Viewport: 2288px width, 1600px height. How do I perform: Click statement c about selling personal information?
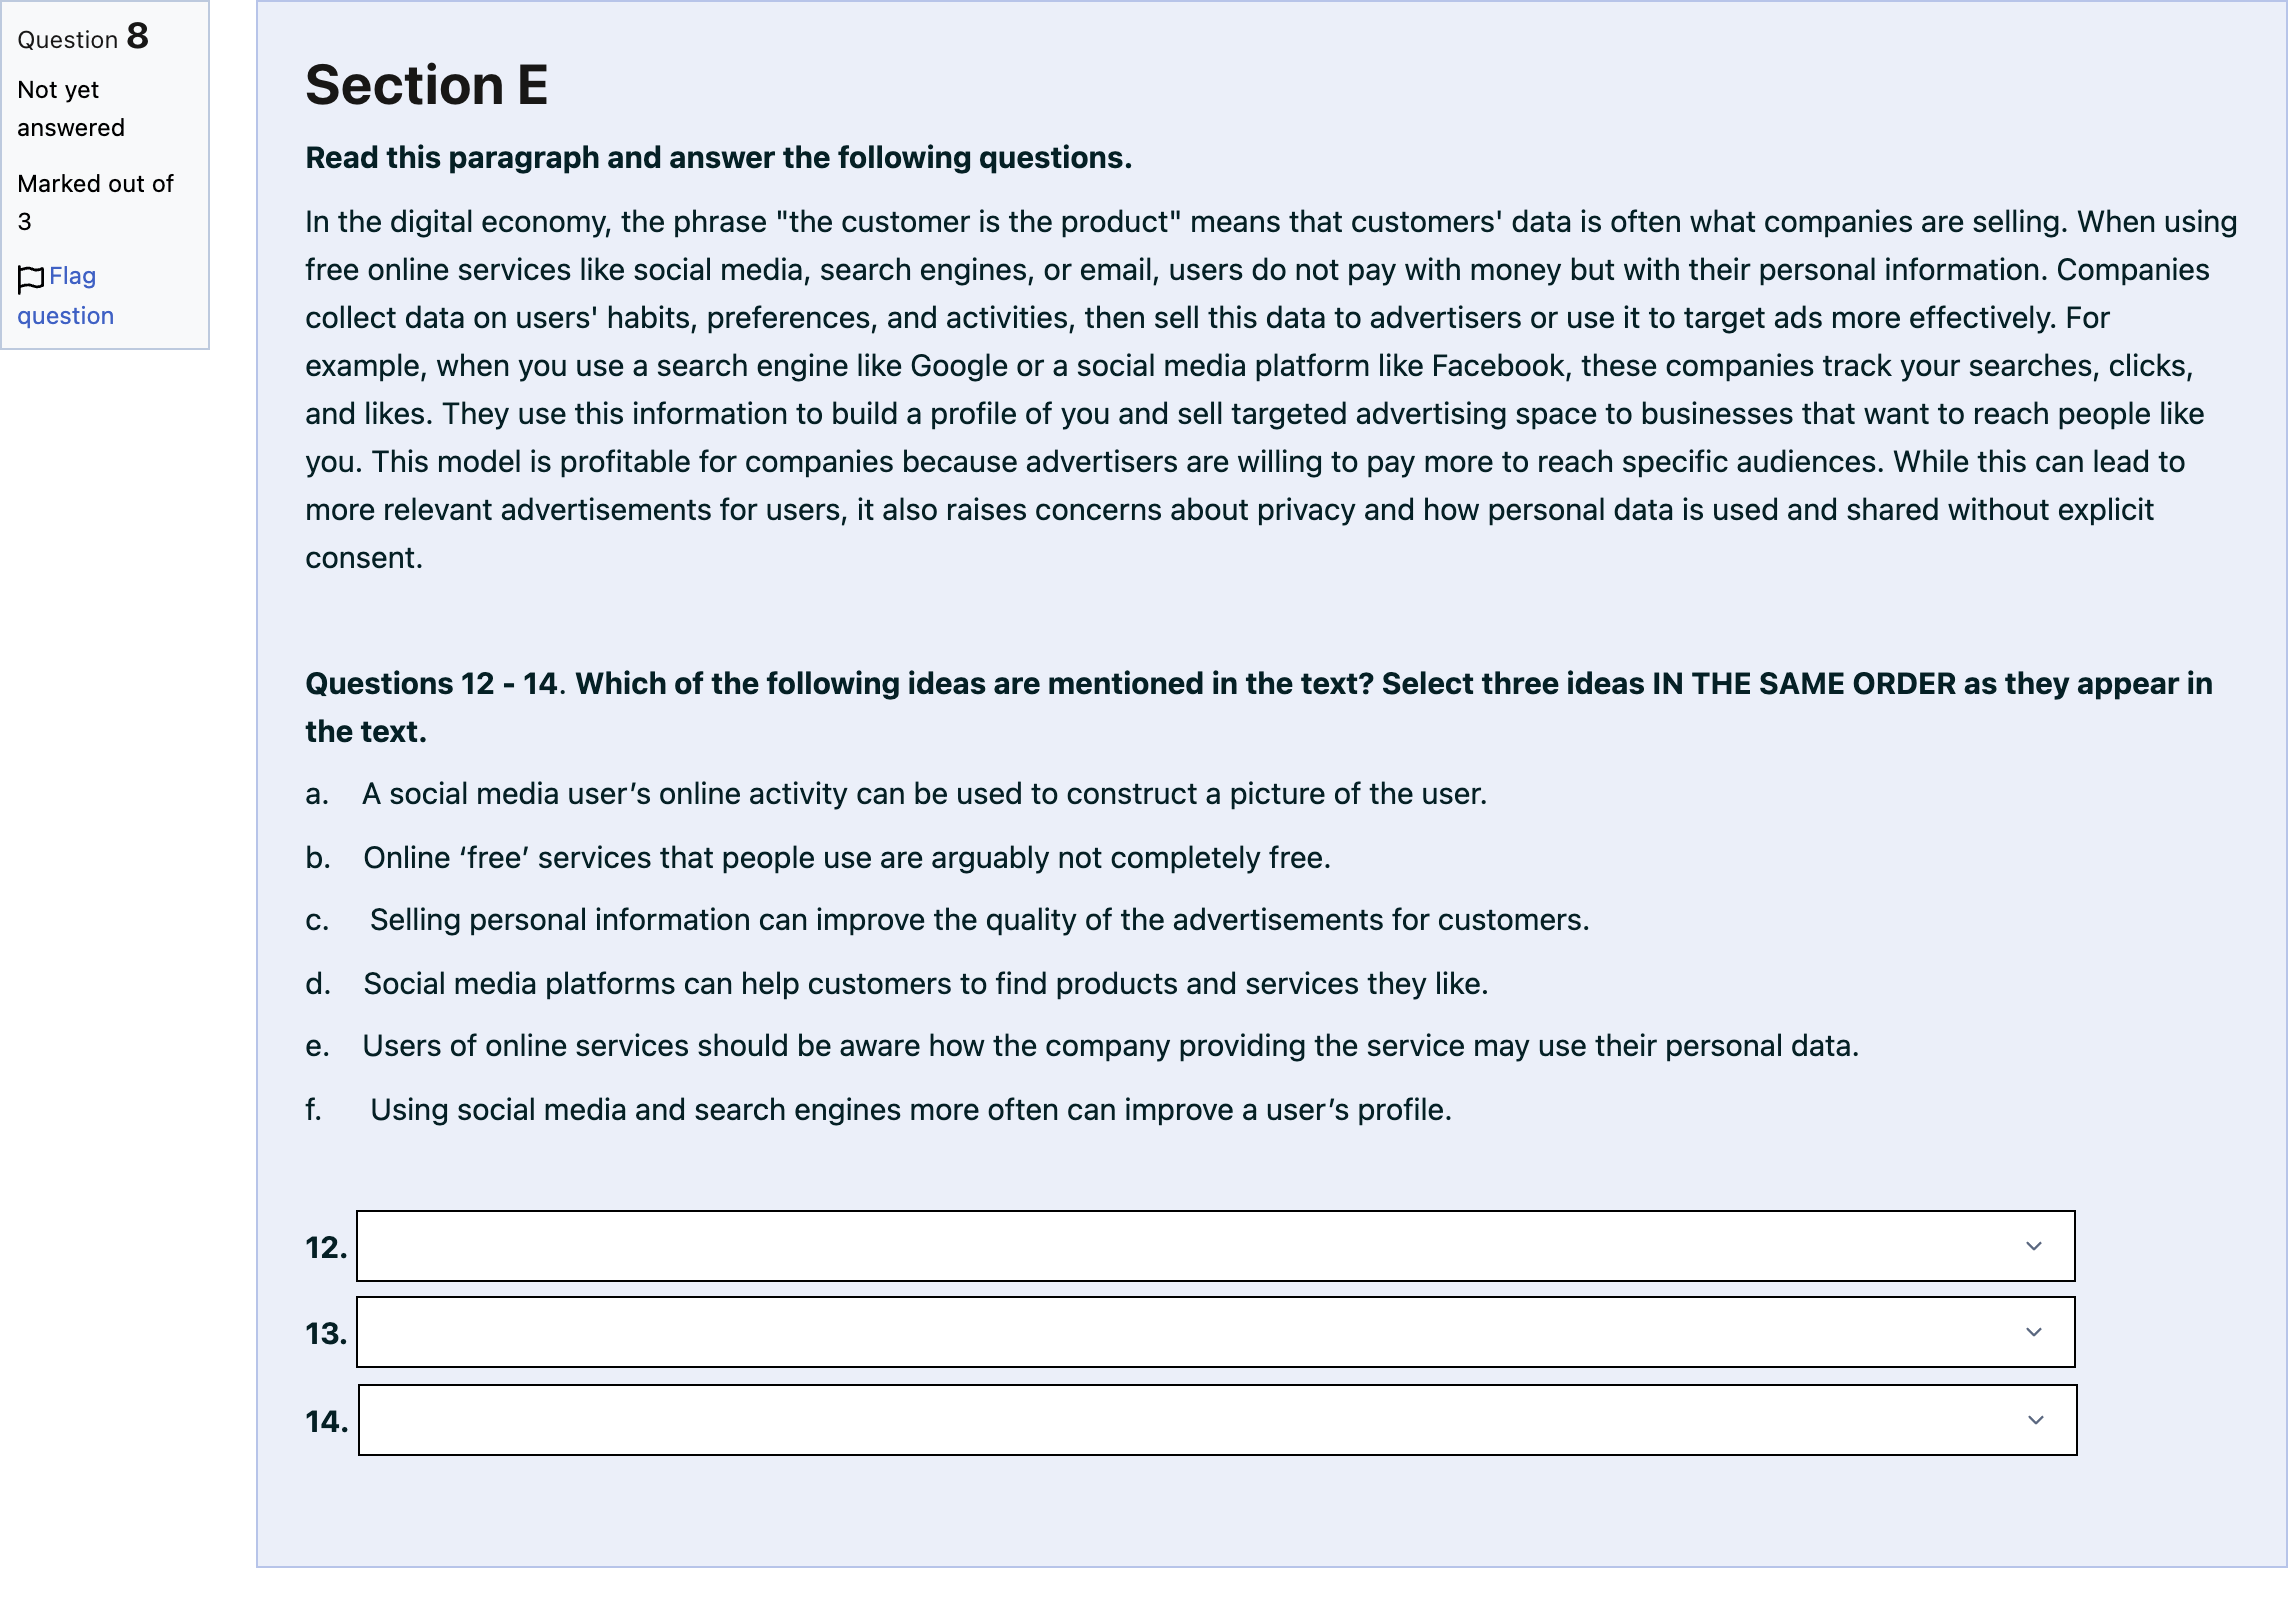coord(947,920)
